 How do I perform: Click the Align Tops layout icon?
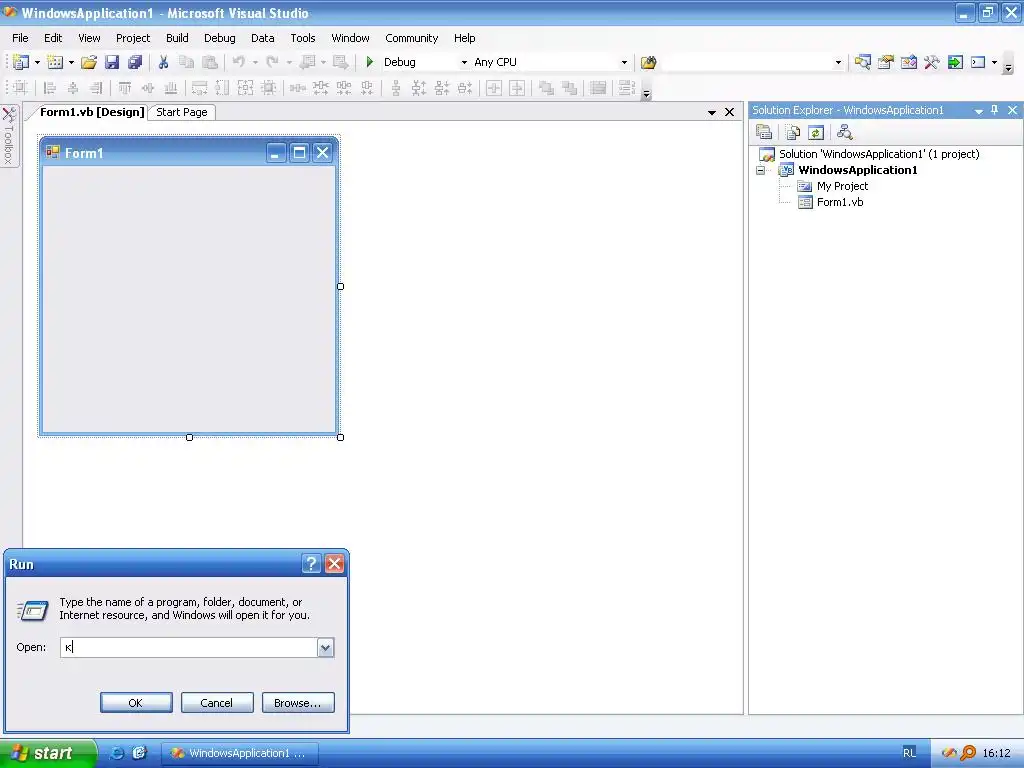pos(125,88)
